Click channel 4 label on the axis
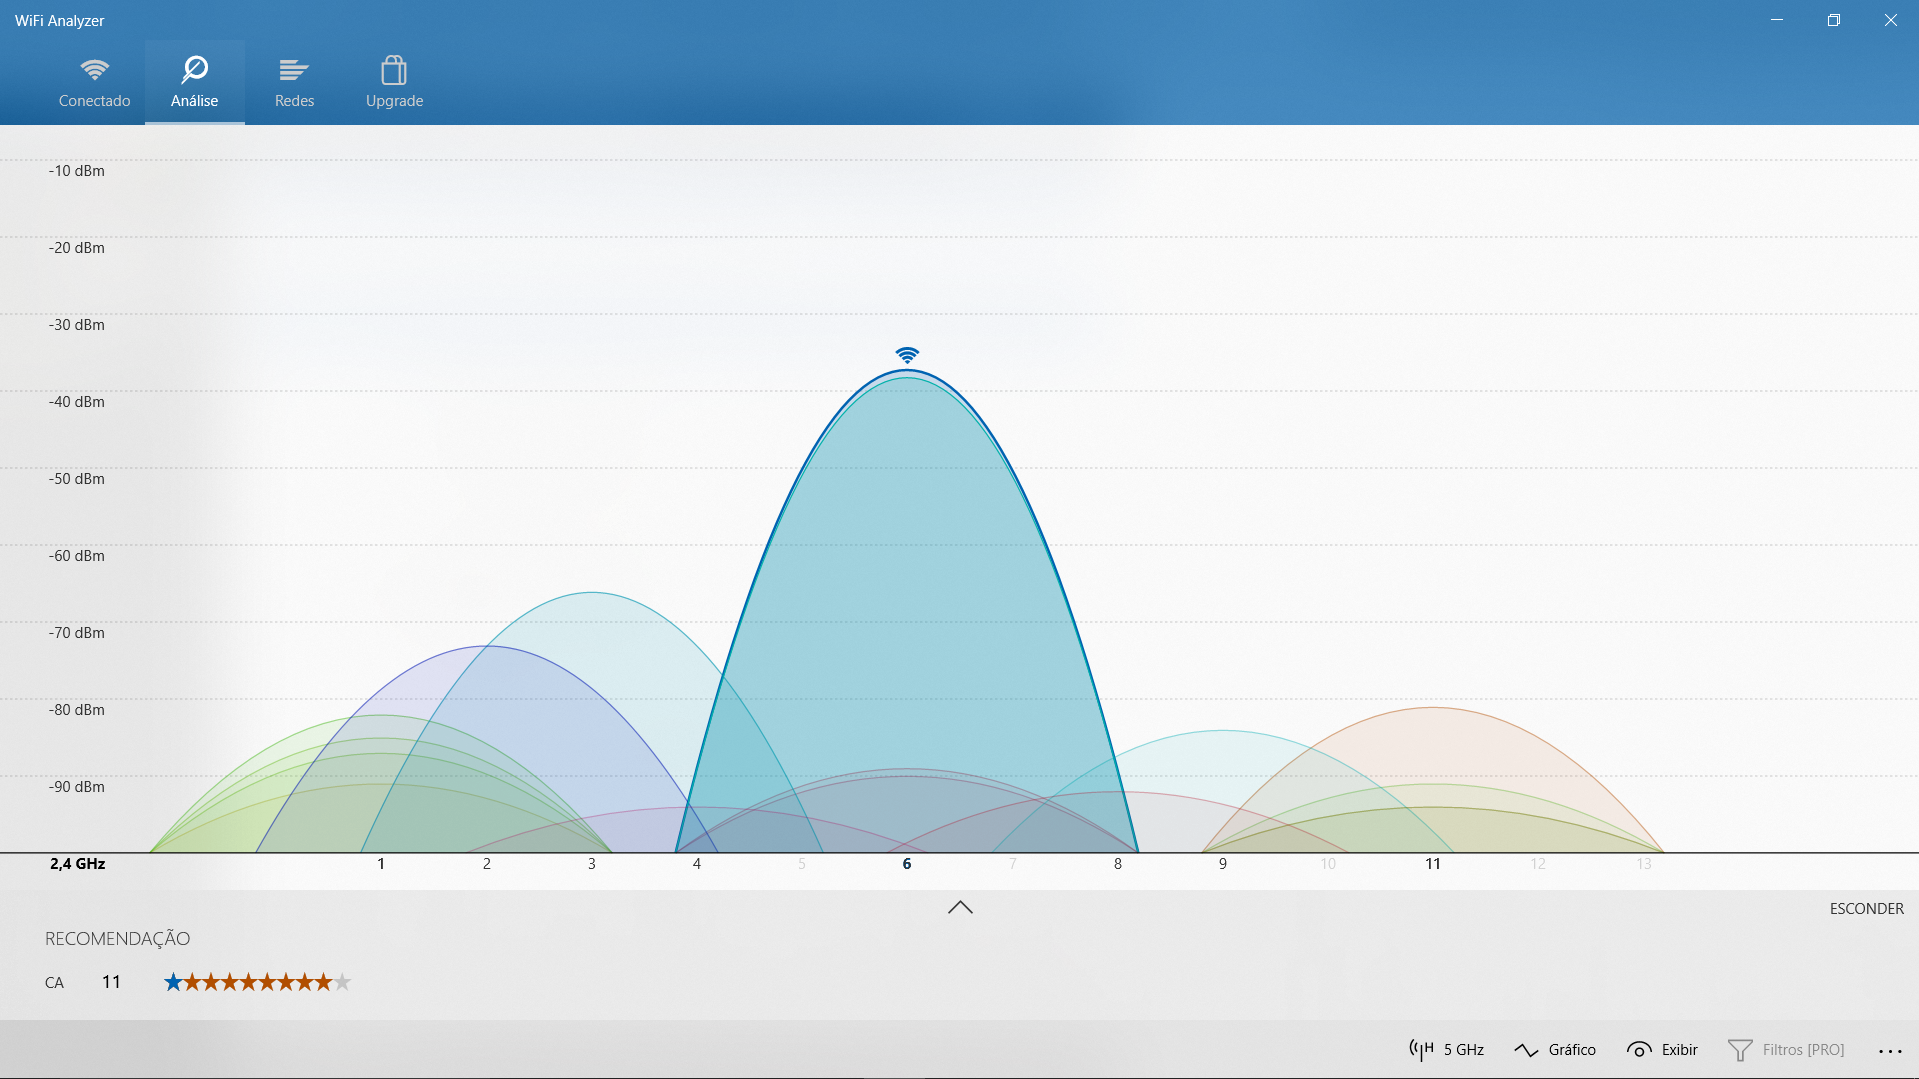Image resolution: width=1919 pixels, height=1079 pixels. pyautogui.click(x=697, y=864)
